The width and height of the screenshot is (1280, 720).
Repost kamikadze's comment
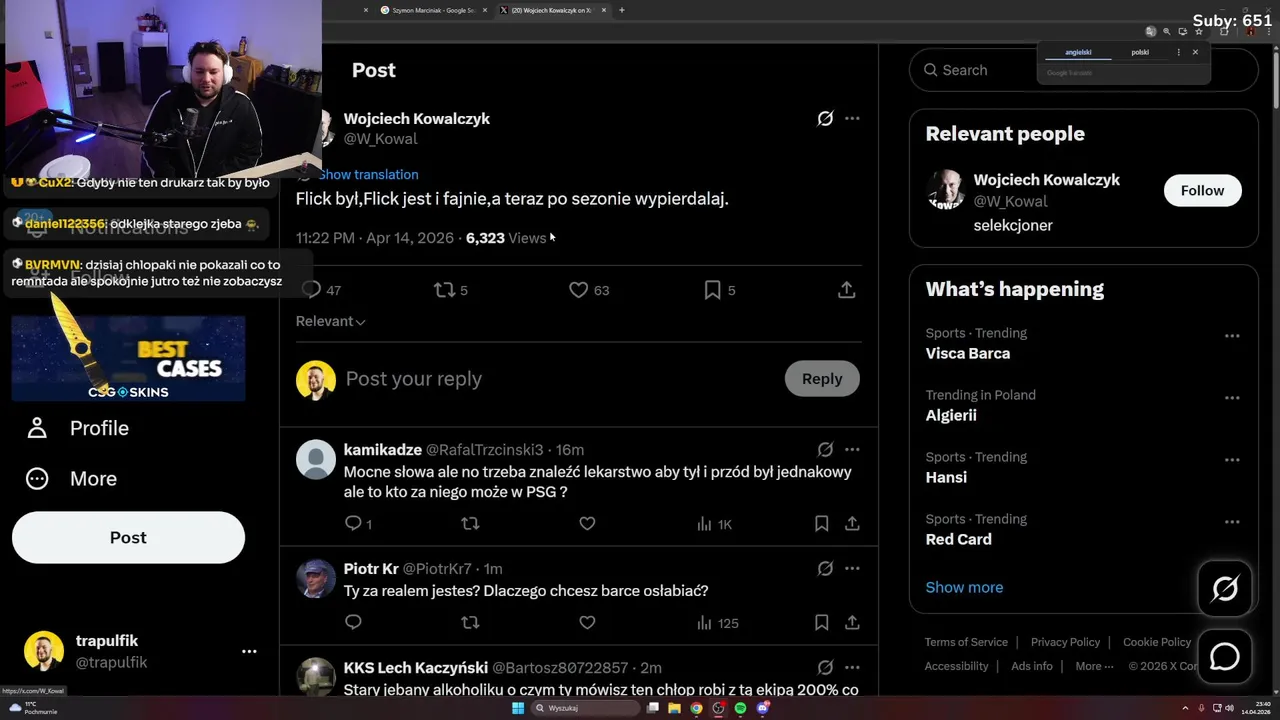tap(470, 523)
